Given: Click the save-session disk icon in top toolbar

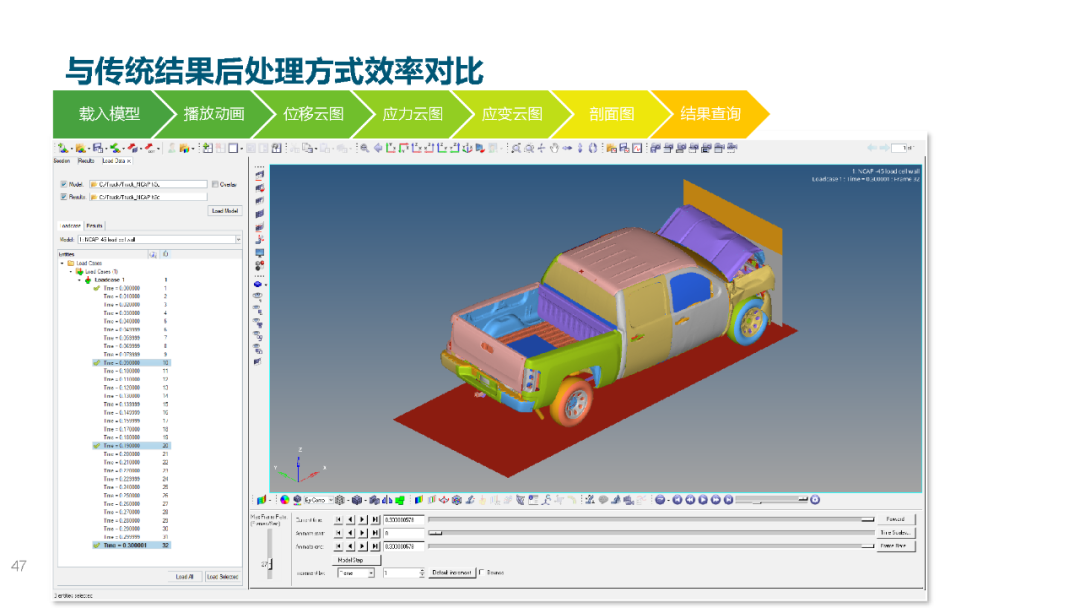Looking at the screenshot, I should pos(98,148).
